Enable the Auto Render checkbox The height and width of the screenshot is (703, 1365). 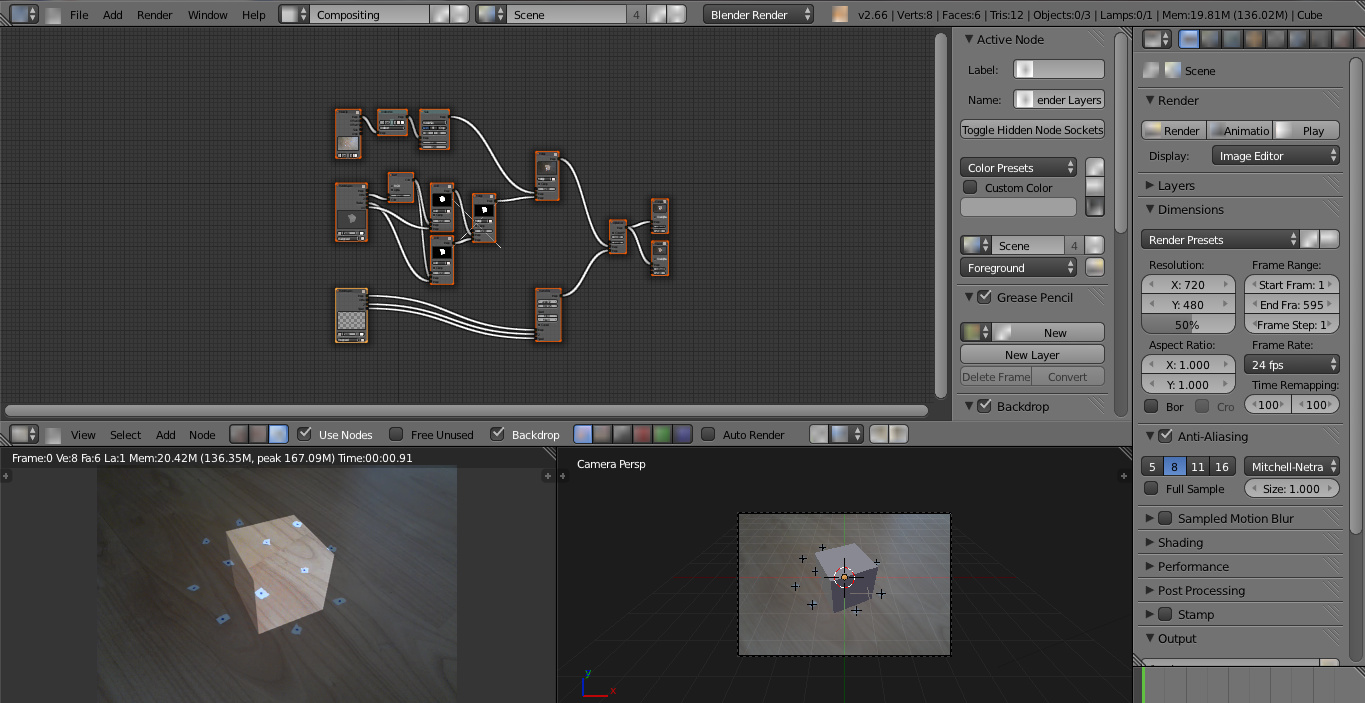(x=708, y=434)
